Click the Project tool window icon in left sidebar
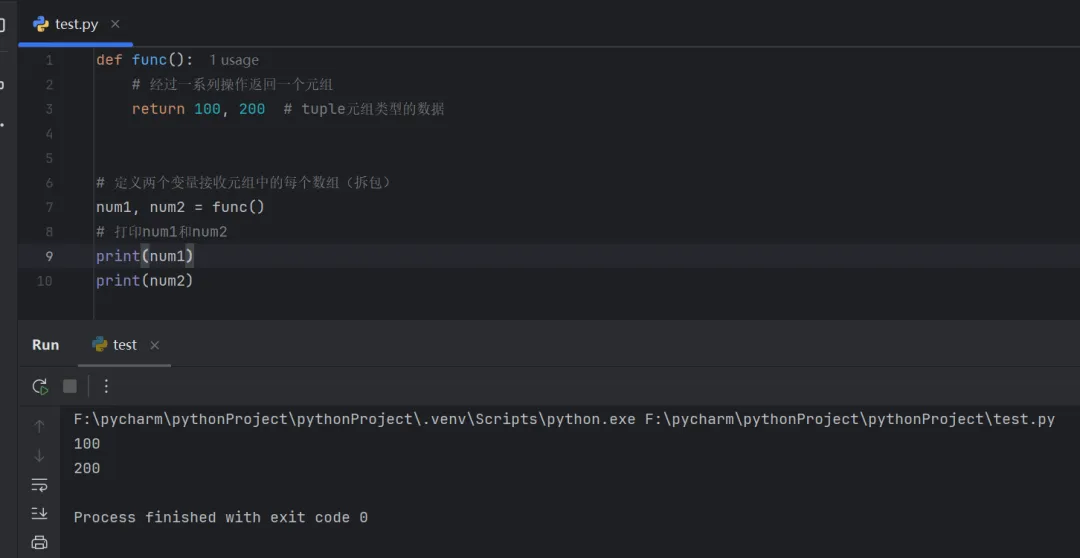This screenshot has width=1080, height=558. pos(3,24)
